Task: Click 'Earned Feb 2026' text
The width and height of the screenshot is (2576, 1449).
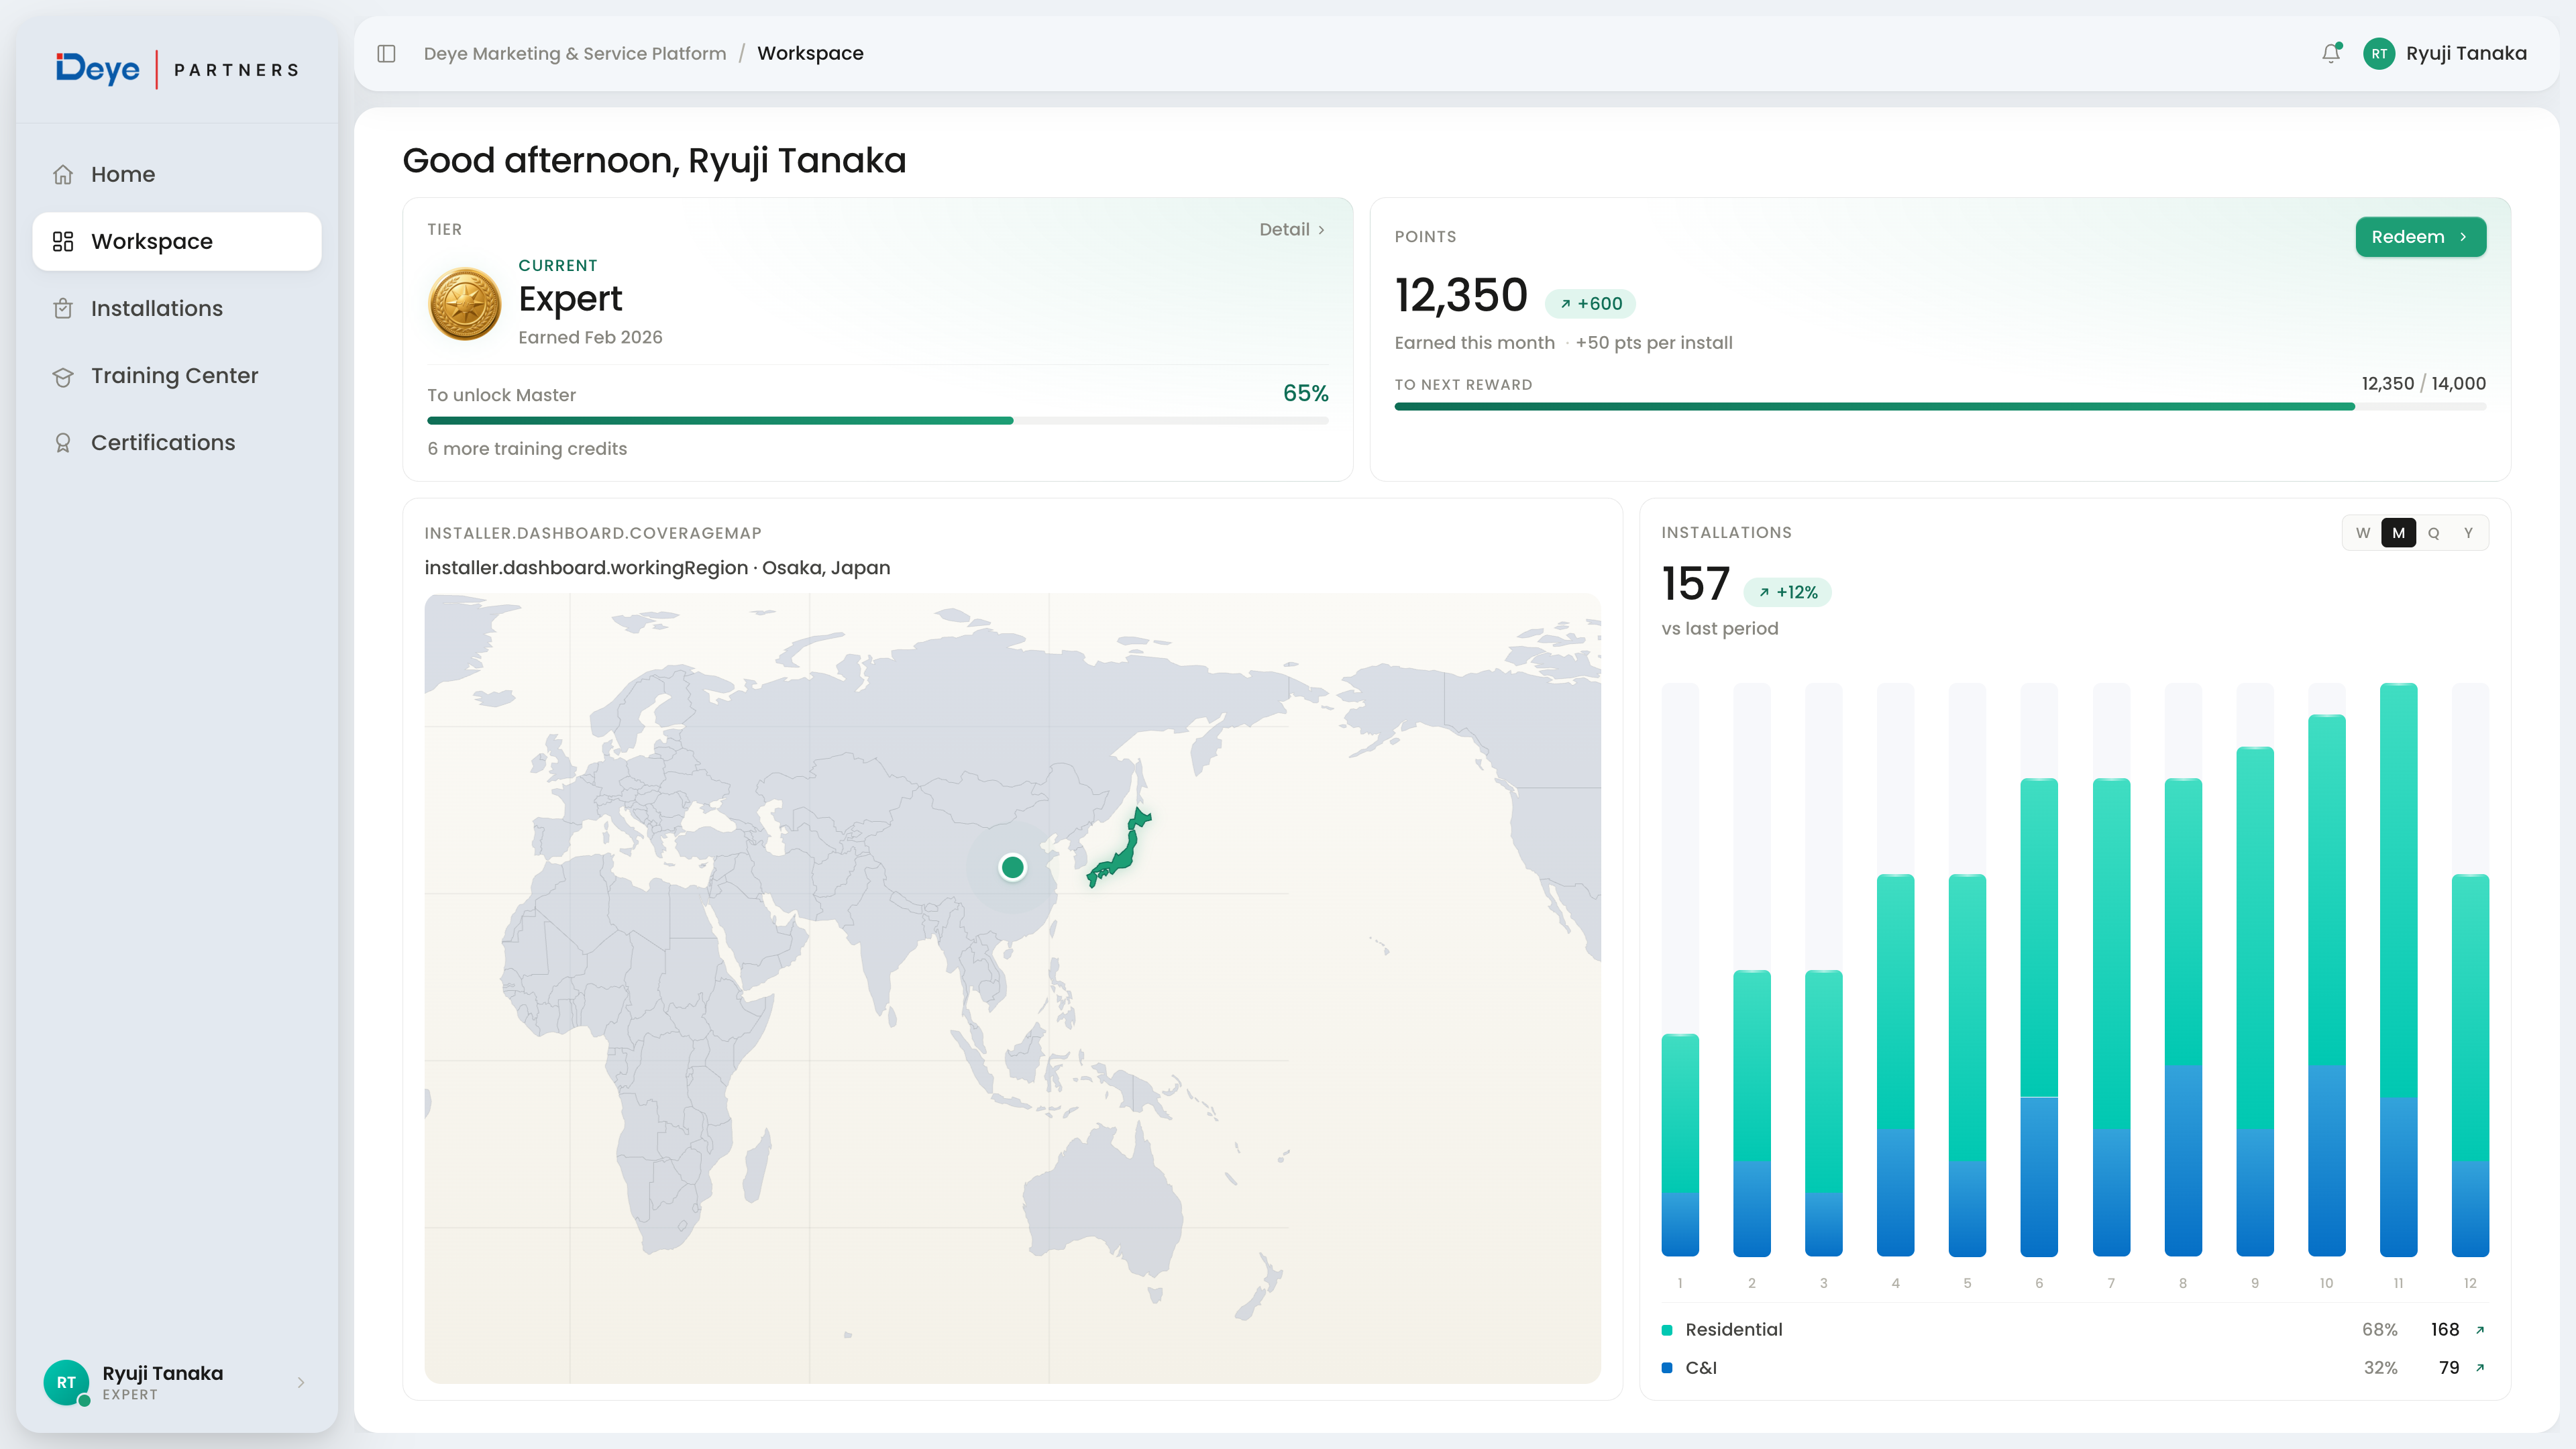Action: coord(590,338)
